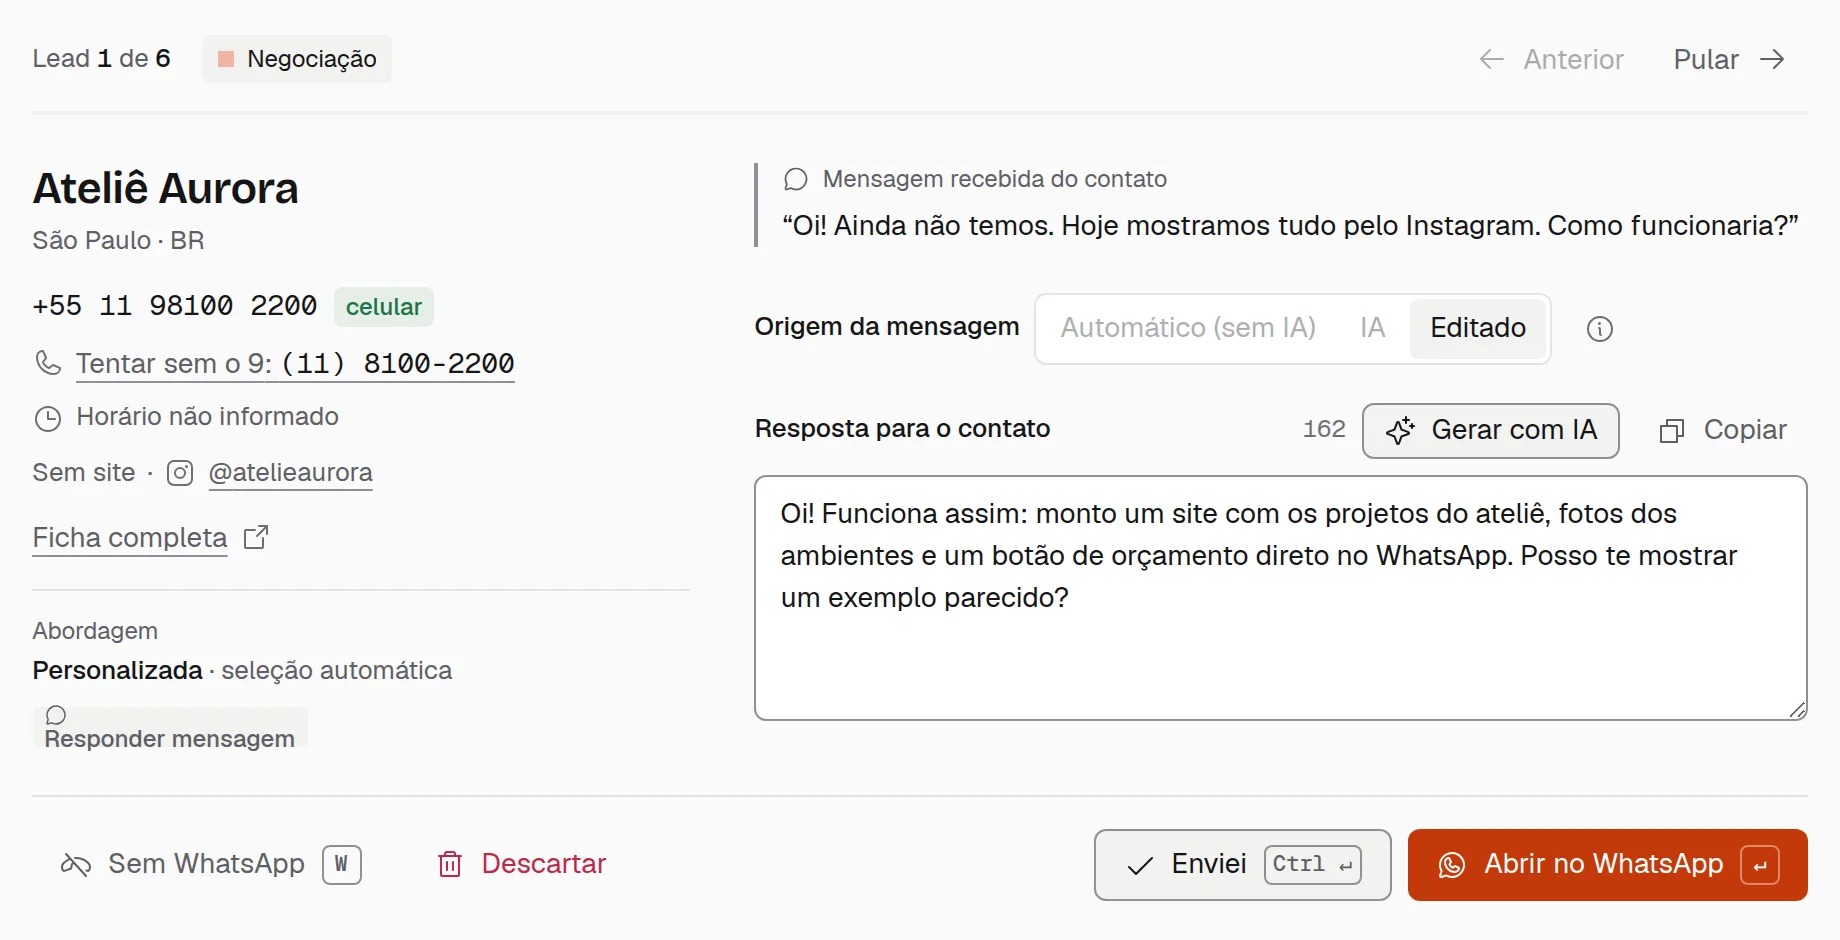This screenshot has width=1840, height=940.
Task: Skip this lead with Pular
Action: [x=1729, y=59]
